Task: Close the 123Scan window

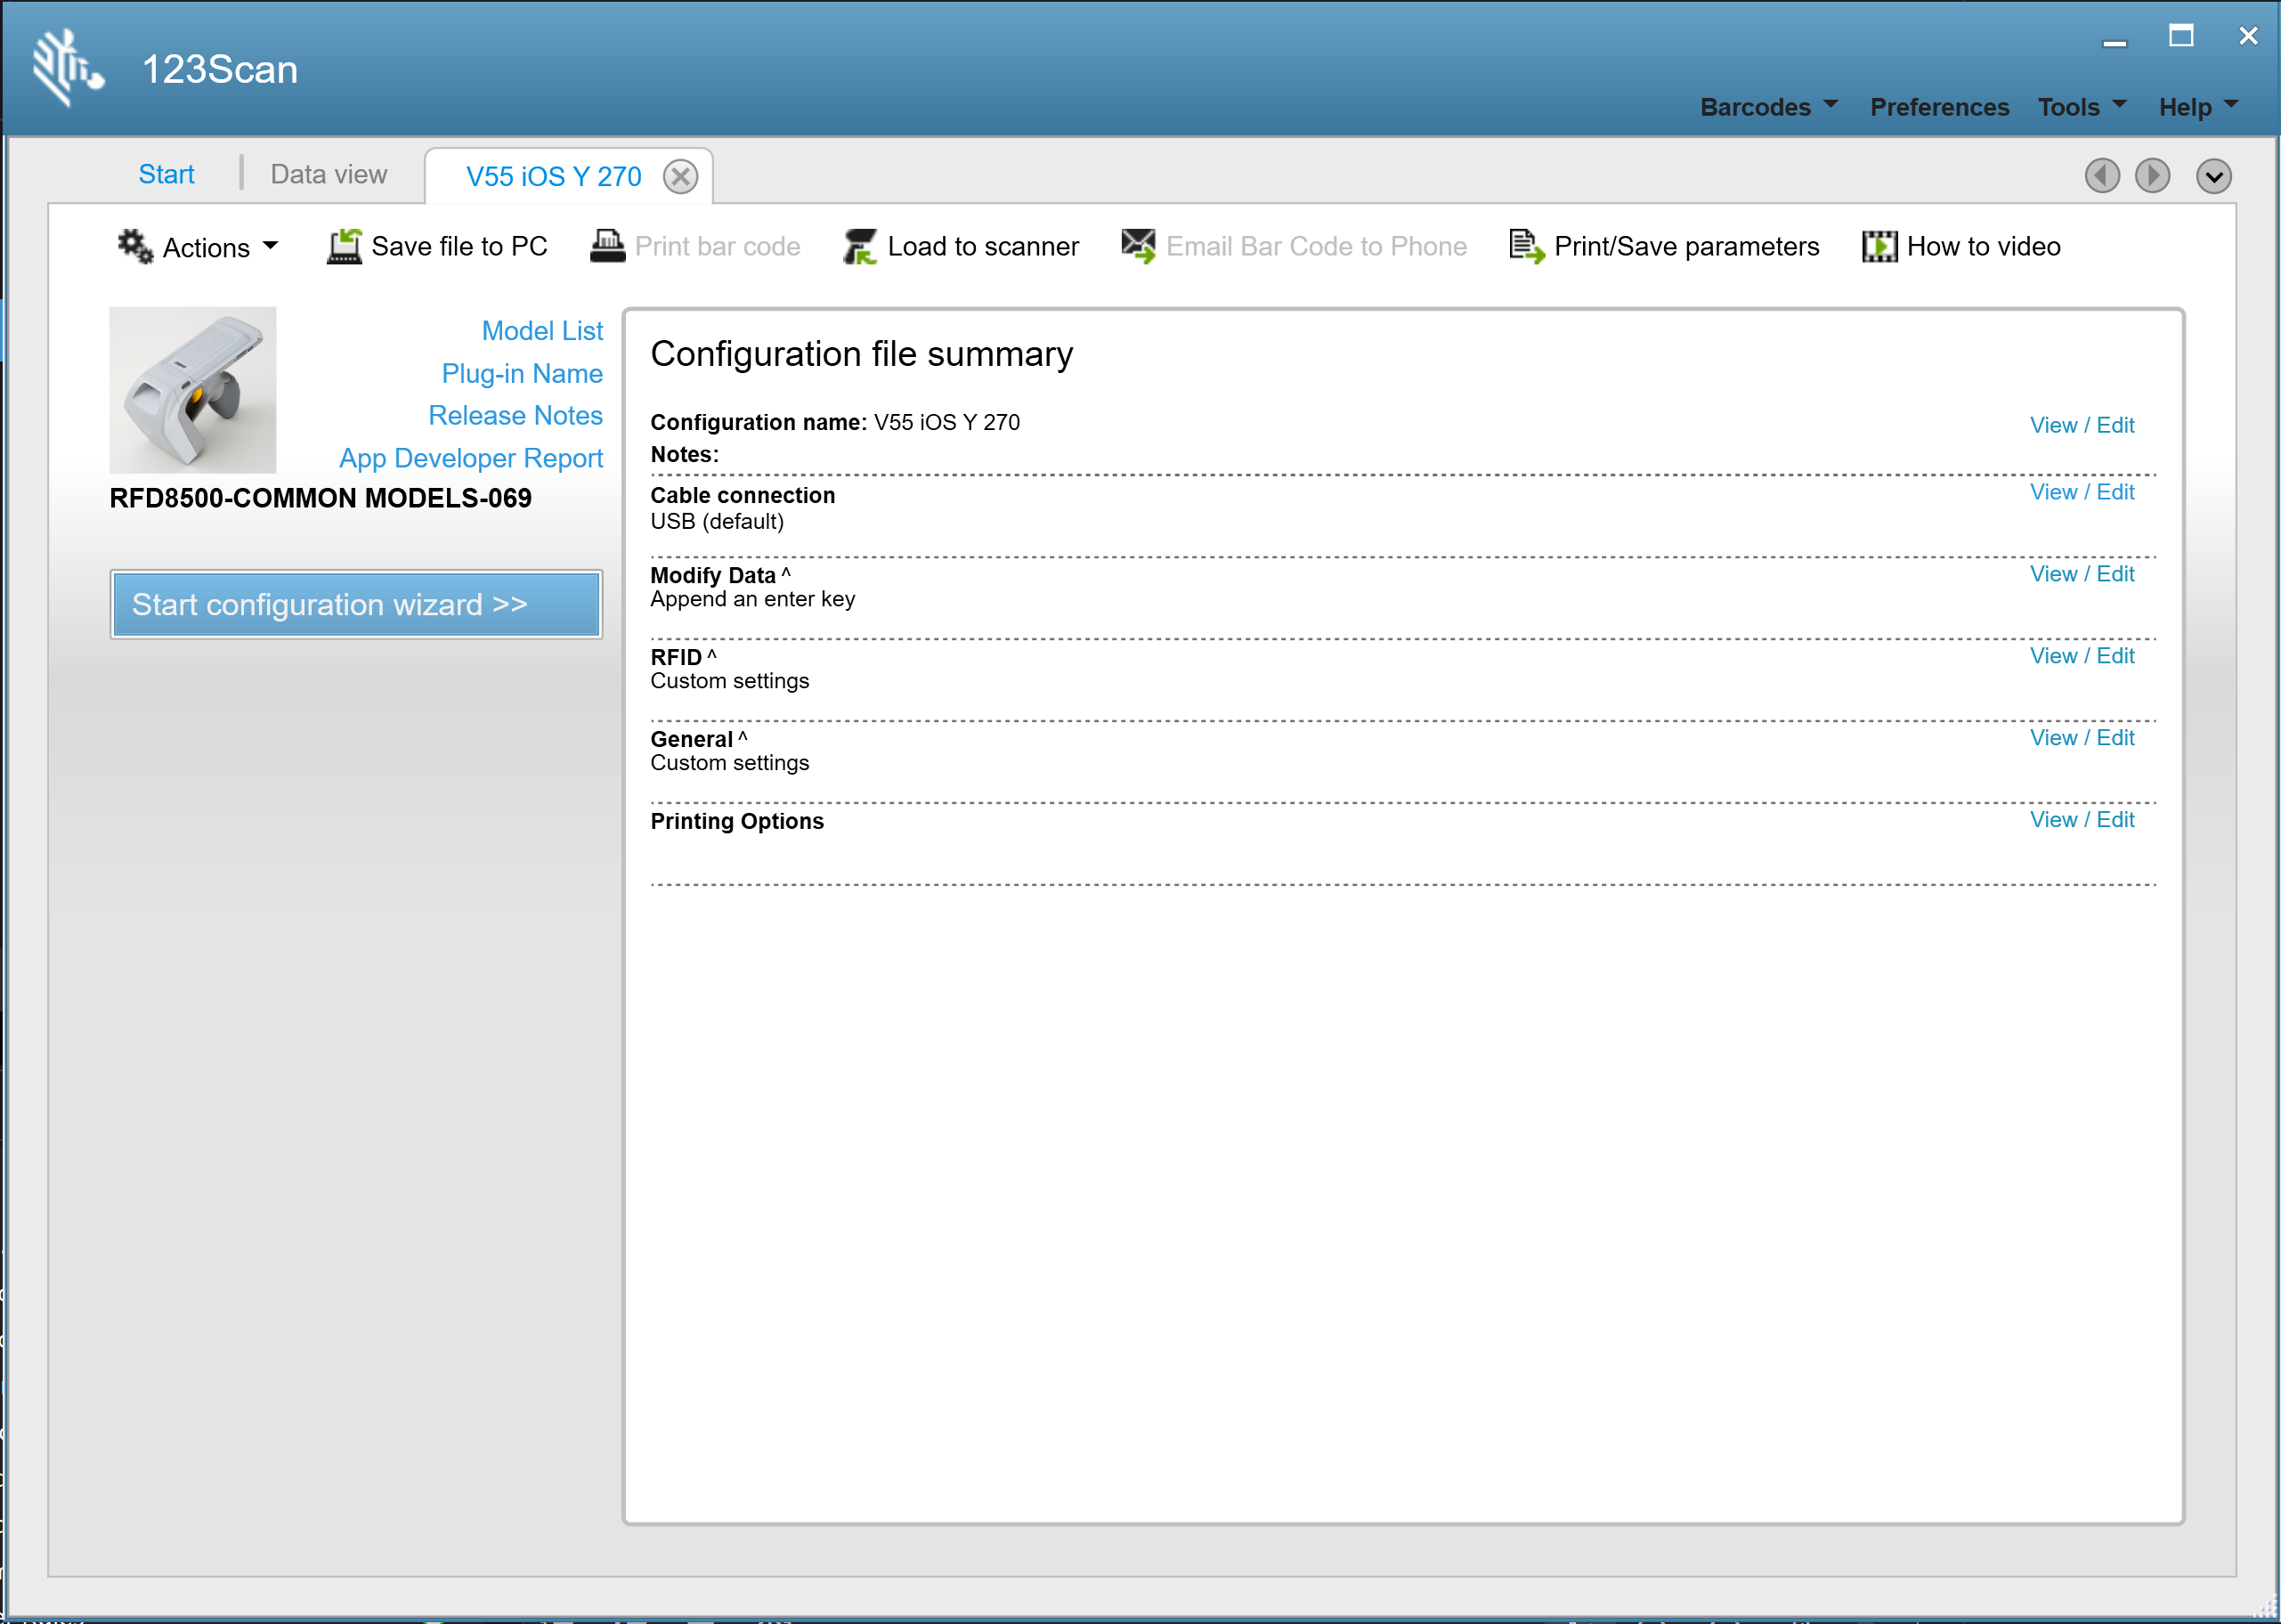Action: coord(2248,36)
